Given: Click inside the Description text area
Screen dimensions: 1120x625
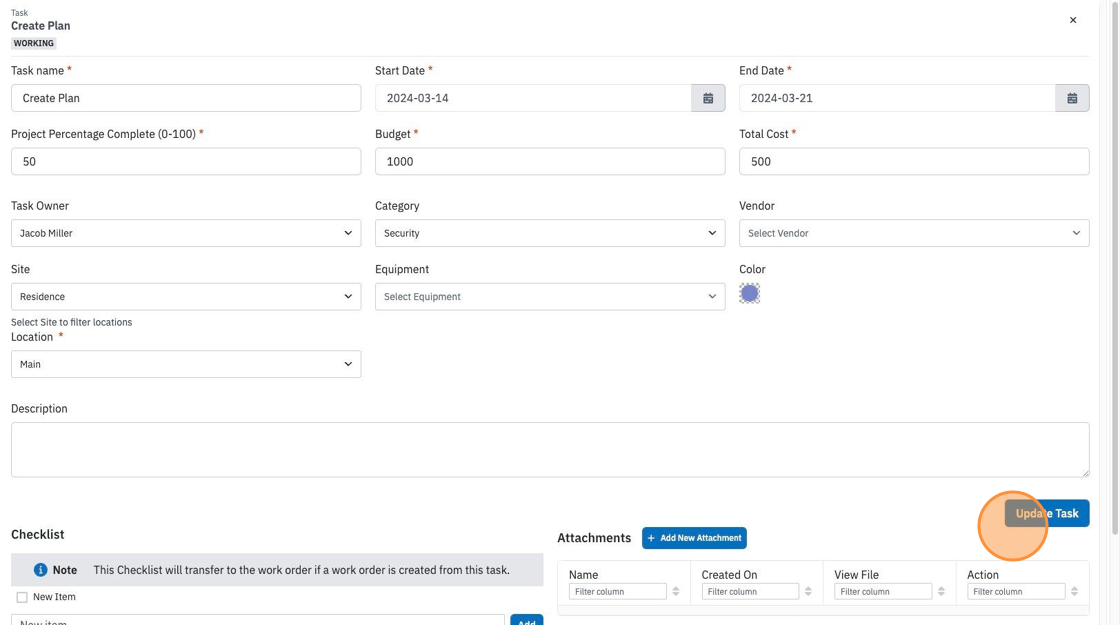Looking at the screenshot, I should point(550,449).
